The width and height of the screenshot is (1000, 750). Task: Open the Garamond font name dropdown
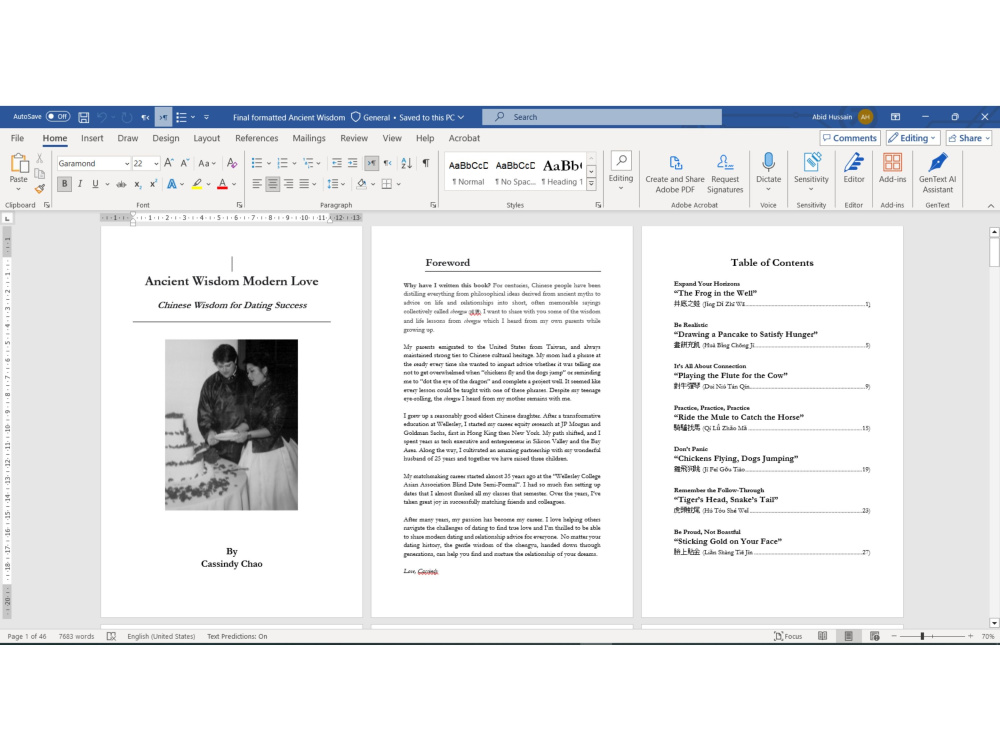[x=127, y=164]
